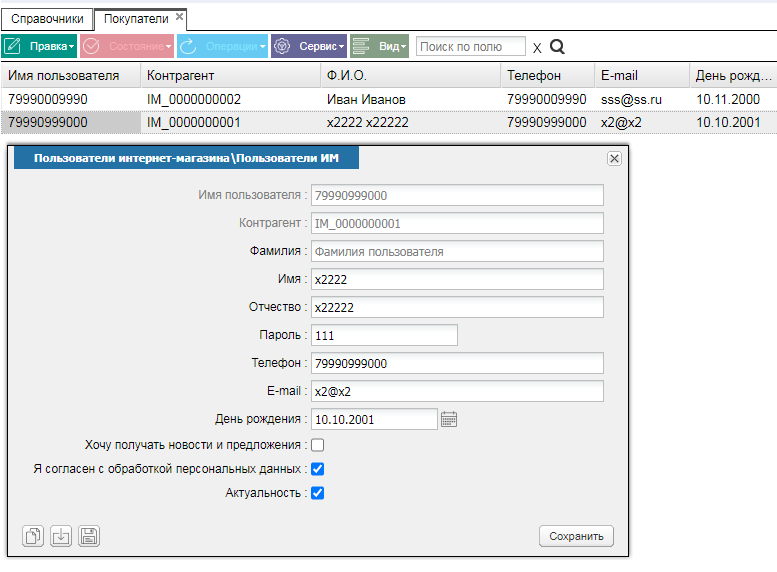Click the Телефон input field in dialog
The image size is (777, 572).
[x=457, y=363]
